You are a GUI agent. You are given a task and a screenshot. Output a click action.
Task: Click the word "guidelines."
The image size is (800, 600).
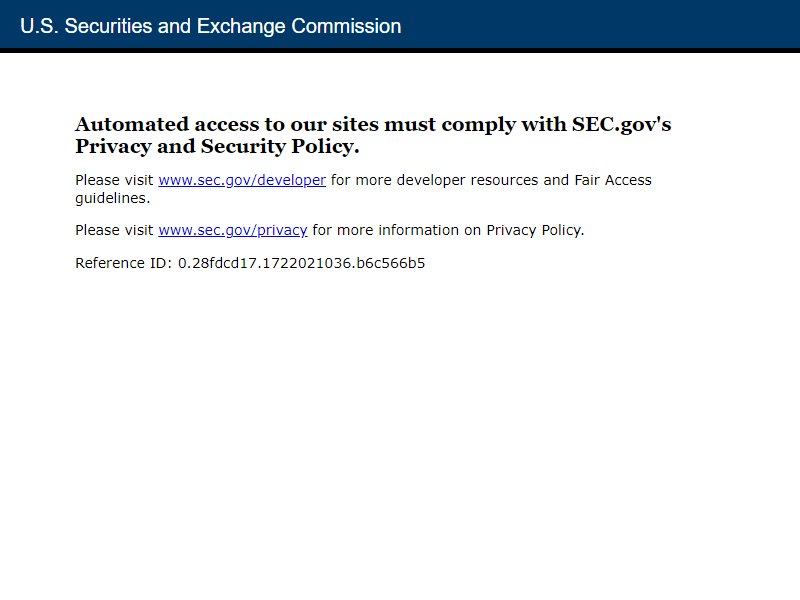click(x=113, y=198)
